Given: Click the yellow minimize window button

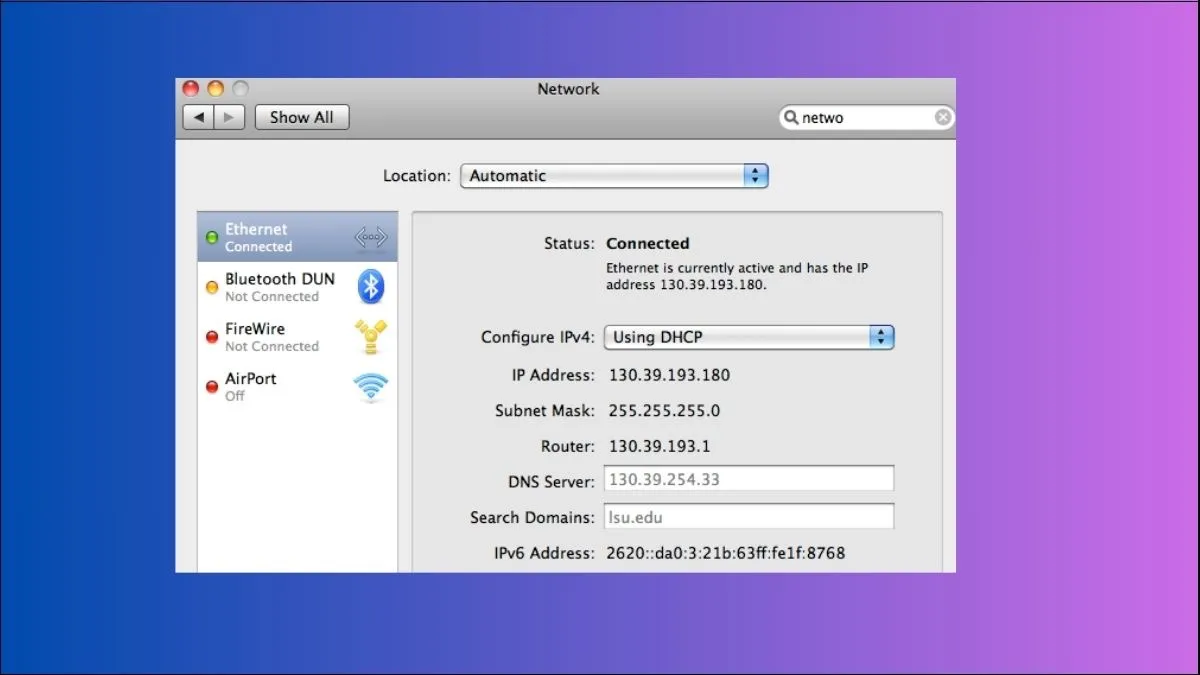Looking at the screenshot, I should [215, 89].
